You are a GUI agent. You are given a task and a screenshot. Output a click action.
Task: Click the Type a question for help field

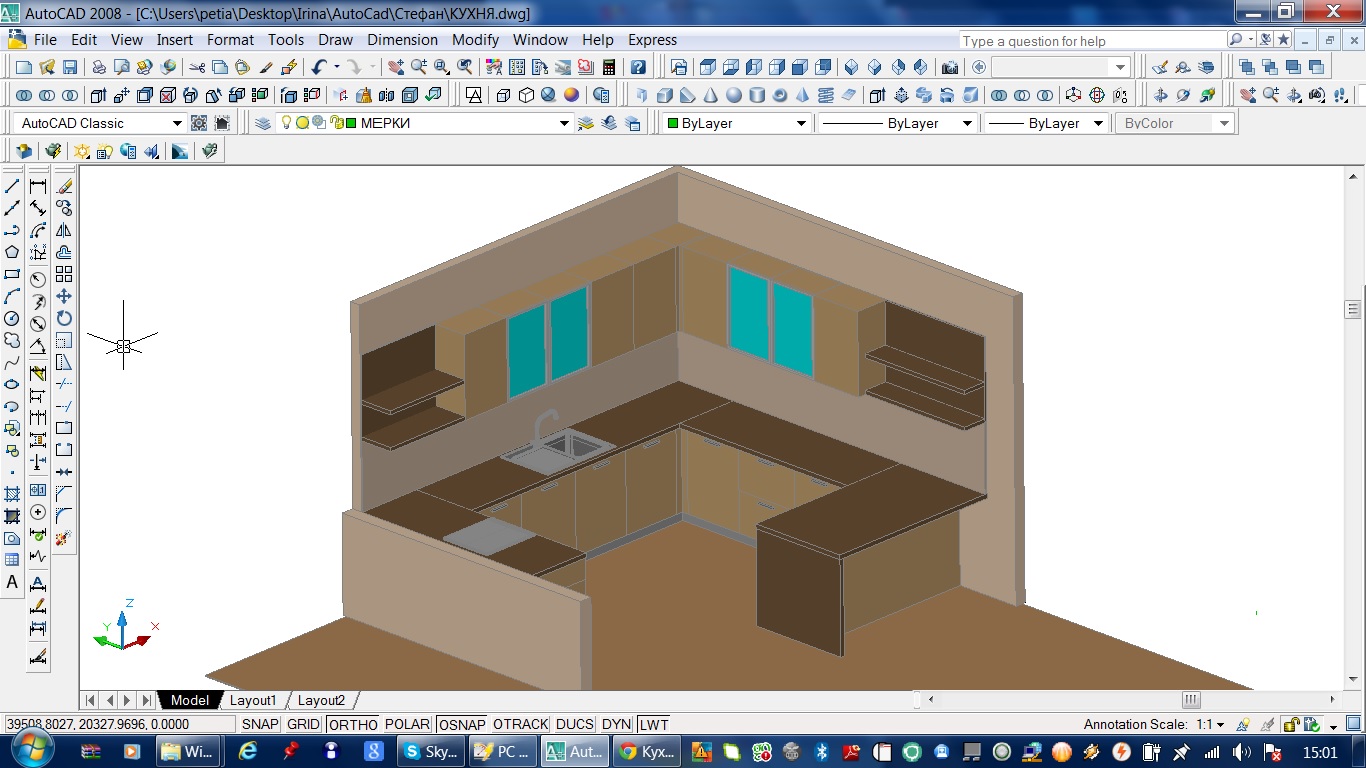pyautogui.click(x=1091, y=41)
